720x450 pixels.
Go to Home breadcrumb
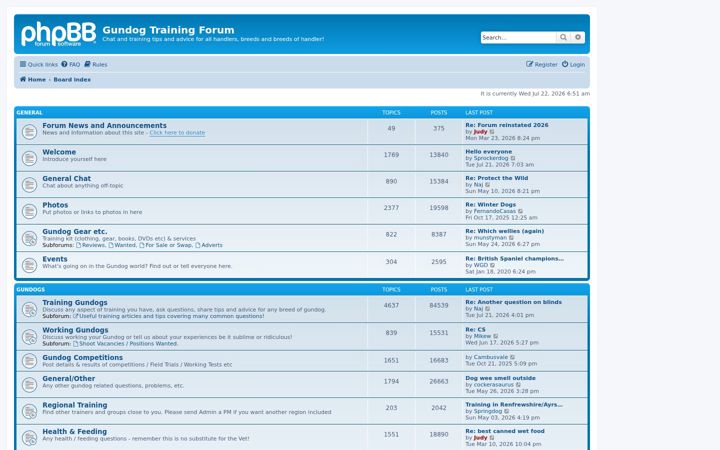[x=33, y=79]
